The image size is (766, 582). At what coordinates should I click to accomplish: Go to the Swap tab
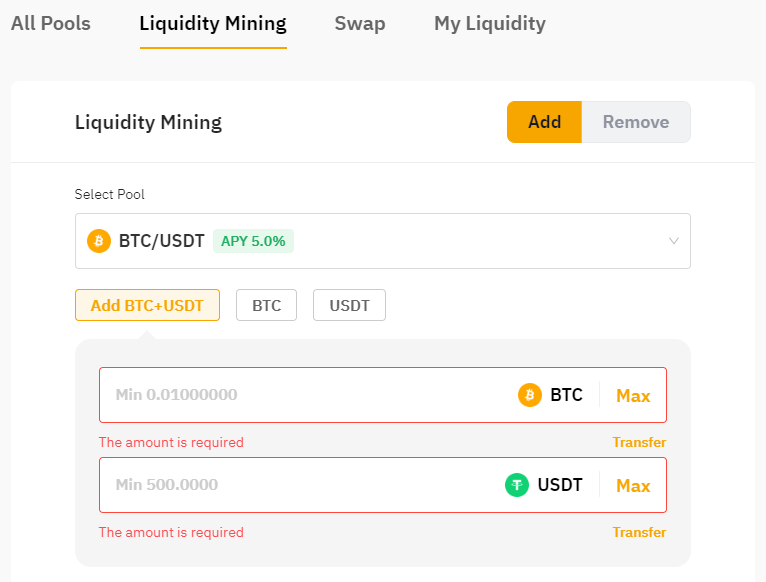[360, 23]
